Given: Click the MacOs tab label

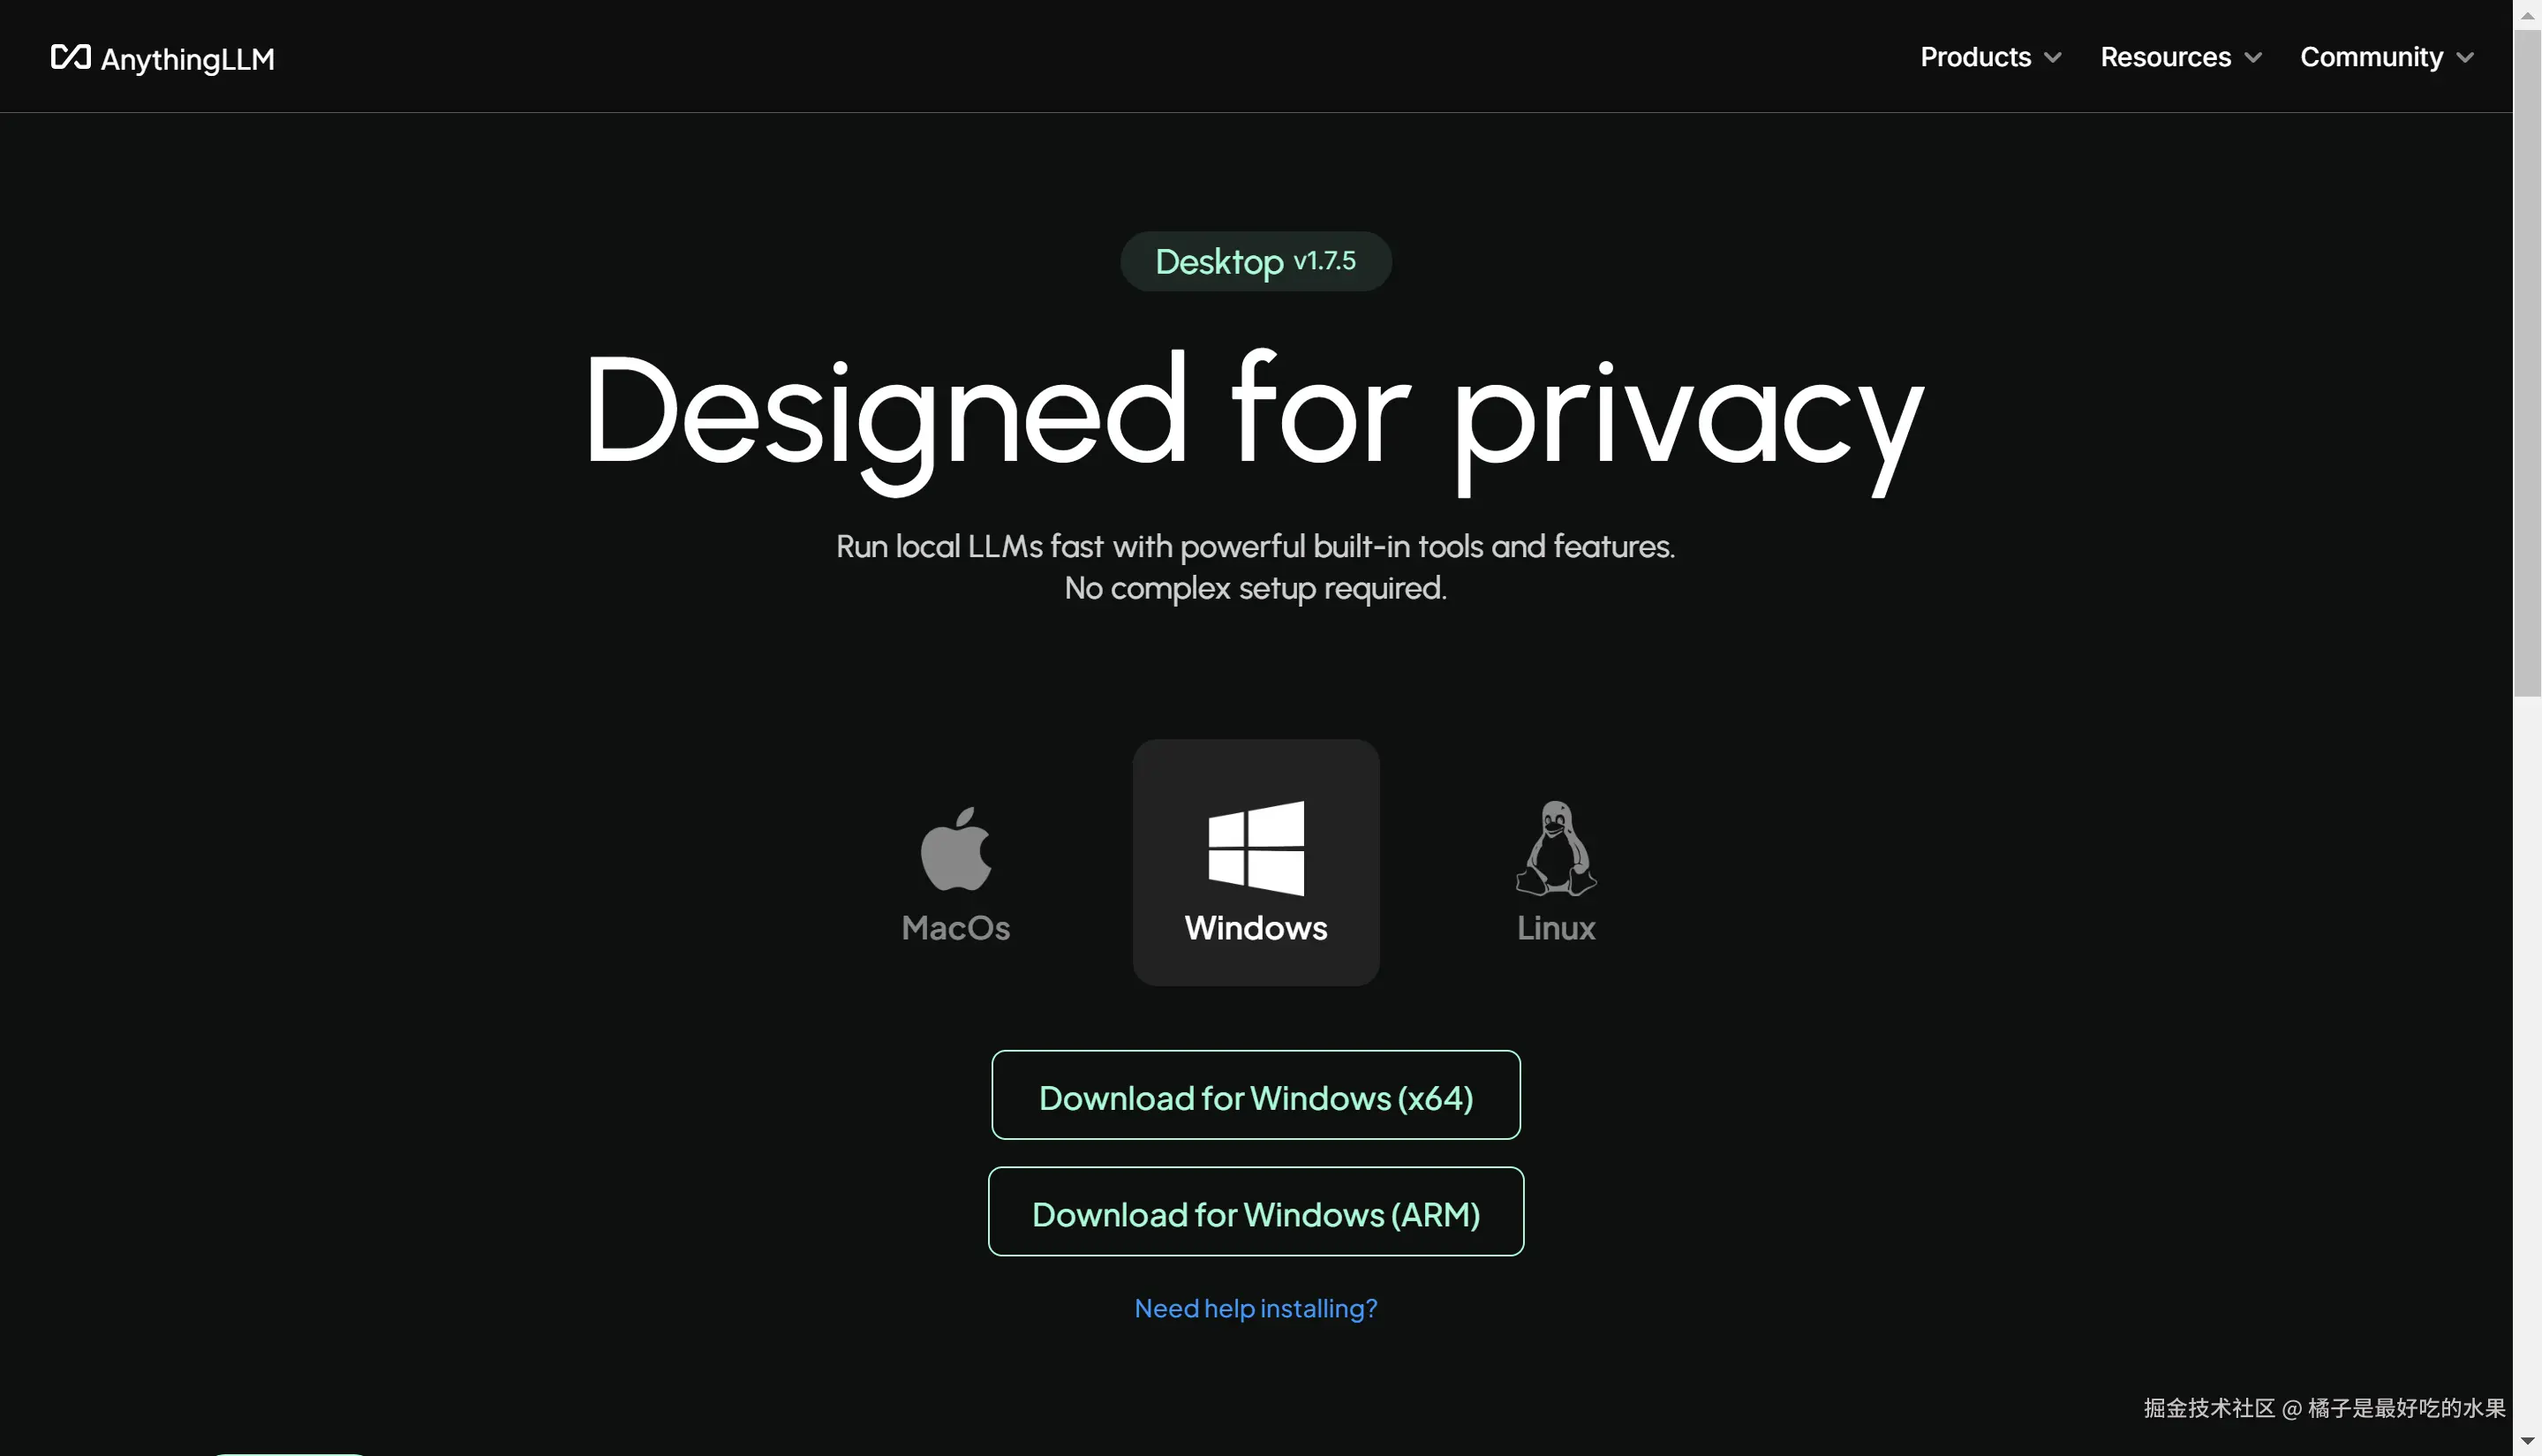Looking at the screenshot, I should pyautogui.click(x=956, y=928).
